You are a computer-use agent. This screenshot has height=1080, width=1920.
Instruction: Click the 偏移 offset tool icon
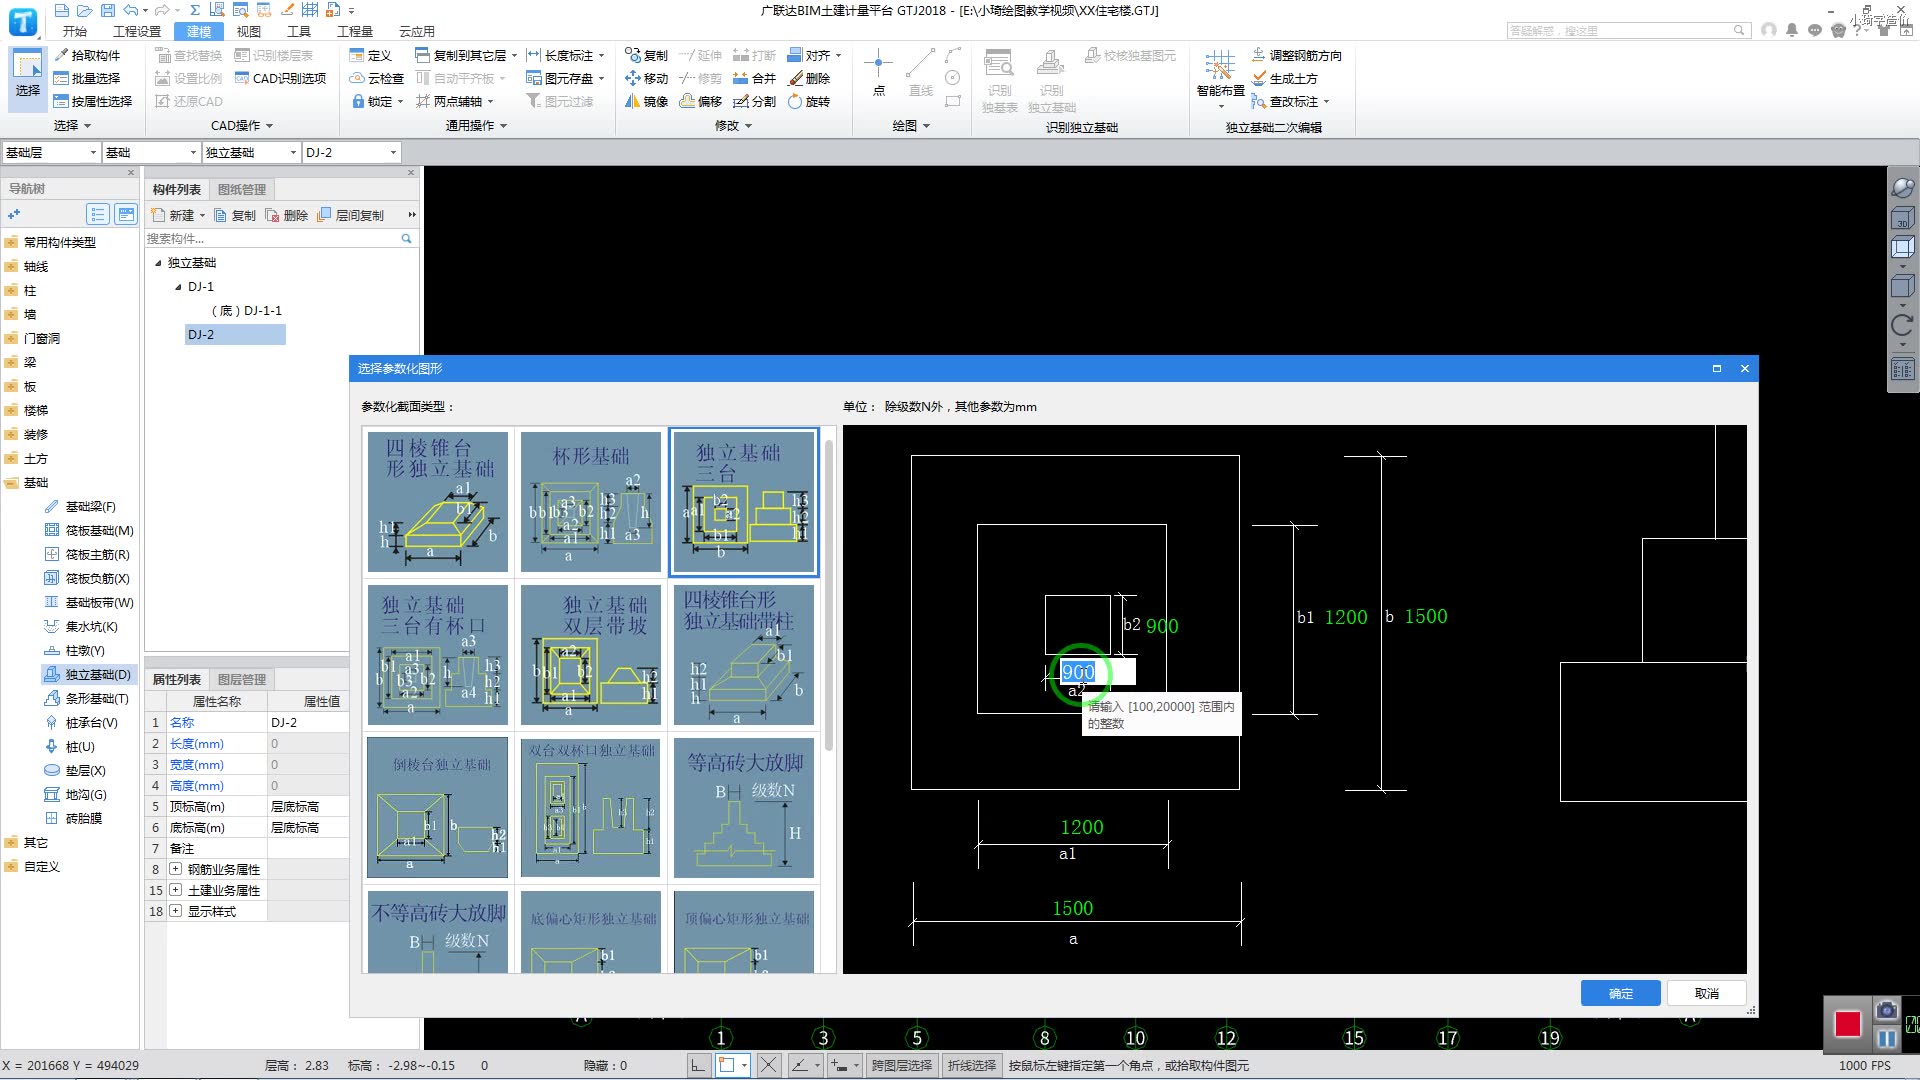[687, 101]
